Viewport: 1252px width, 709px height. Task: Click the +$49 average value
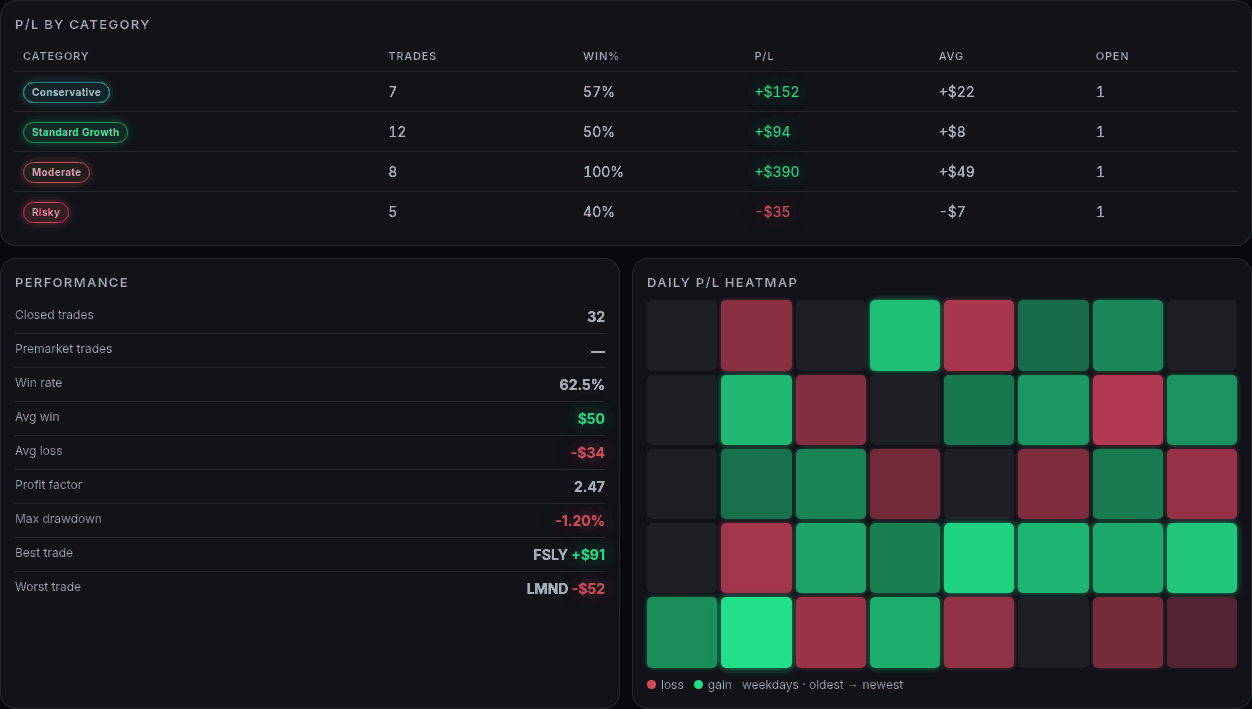(x=957, y=172)
